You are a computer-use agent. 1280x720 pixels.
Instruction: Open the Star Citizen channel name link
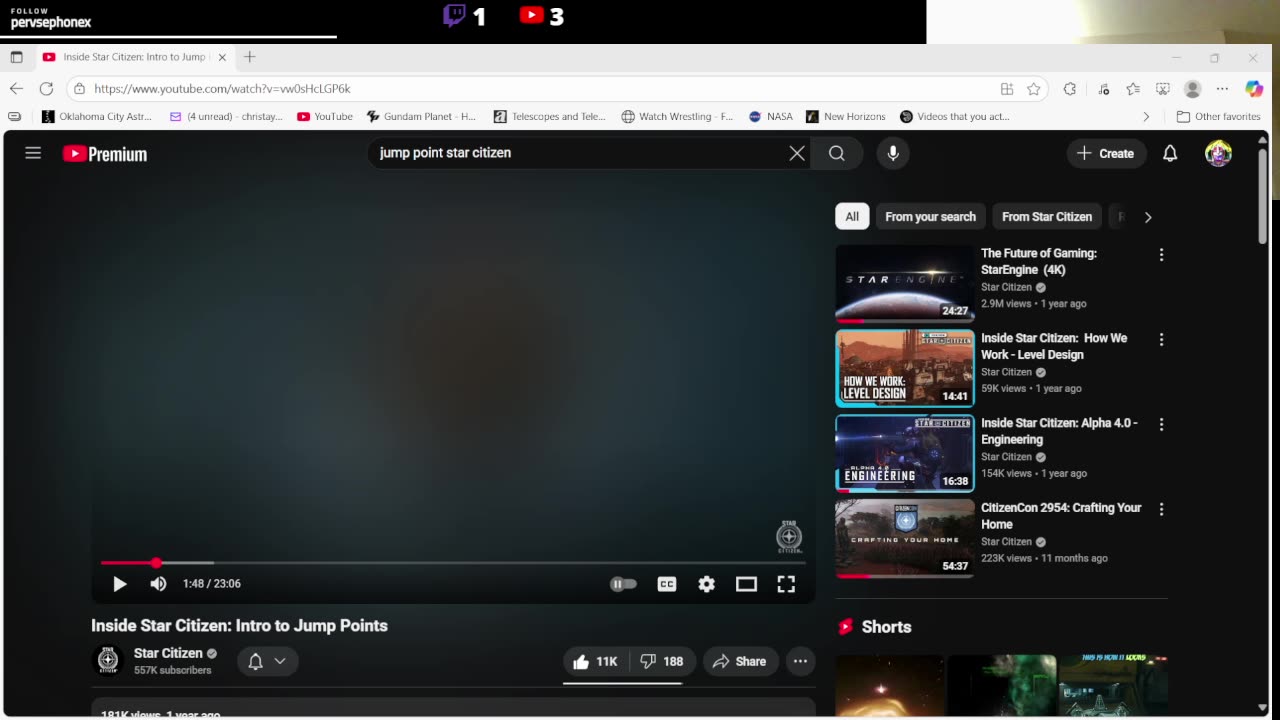[x=168, y=653]
